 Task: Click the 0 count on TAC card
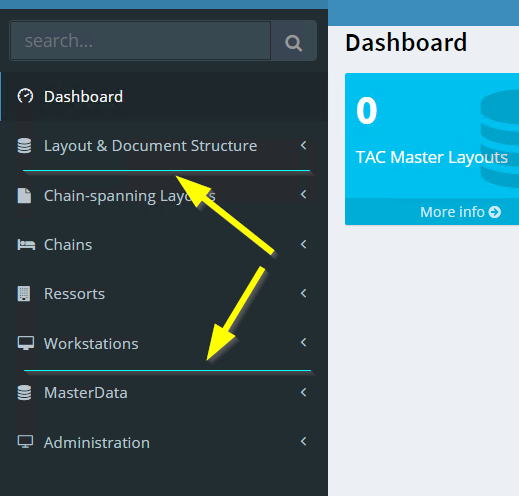coord(367,110)
